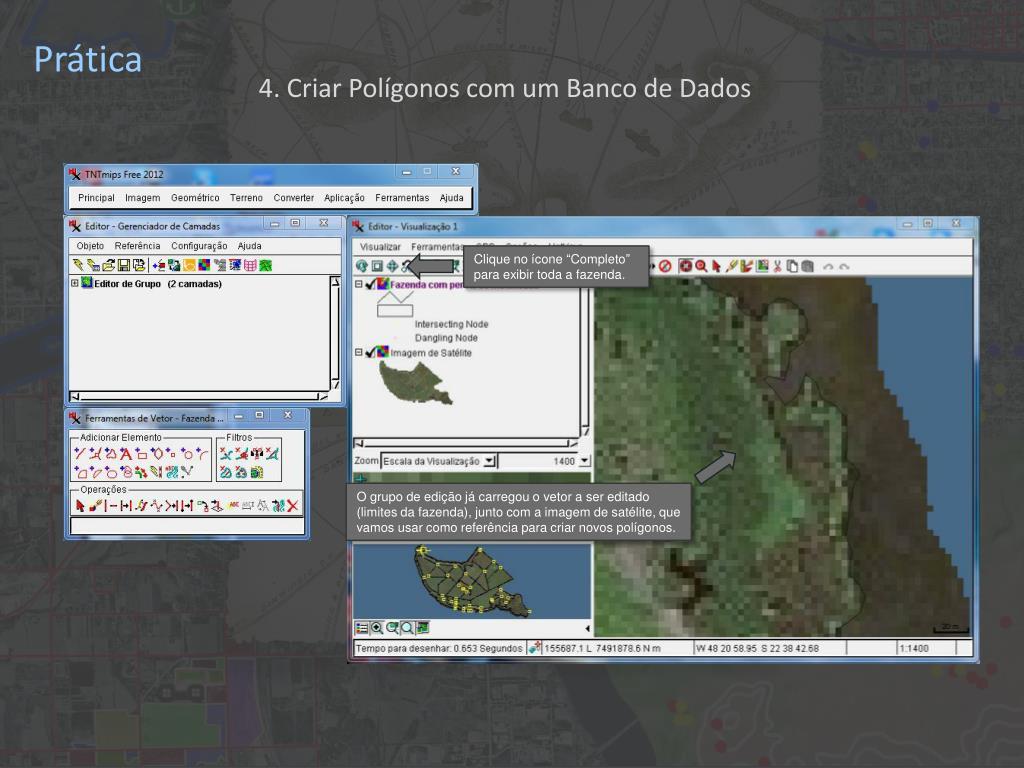Click the red magnifier zoom icon in view toolbar
The image size is (1024, 768).
[x=701, y=266]
